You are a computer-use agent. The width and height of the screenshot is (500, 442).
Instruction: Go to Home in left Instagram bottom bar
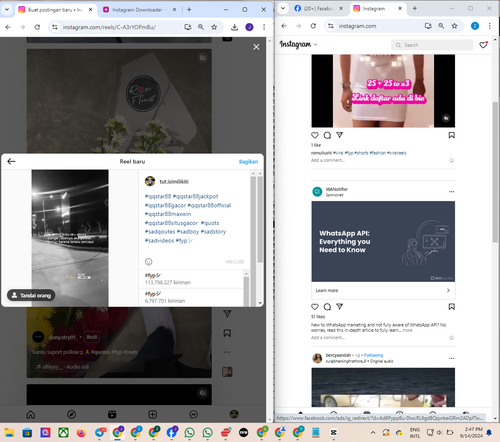tap(31, 414)
